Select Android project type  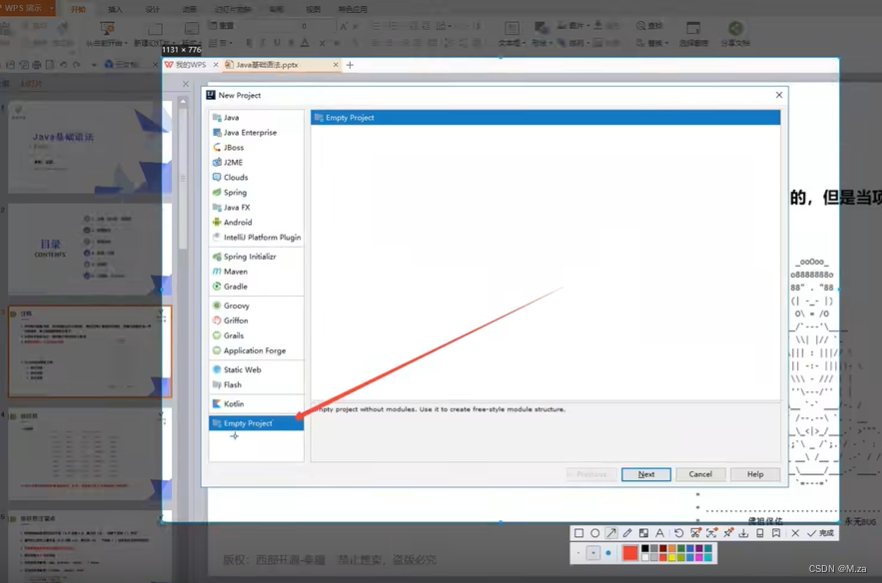point(256,222)
